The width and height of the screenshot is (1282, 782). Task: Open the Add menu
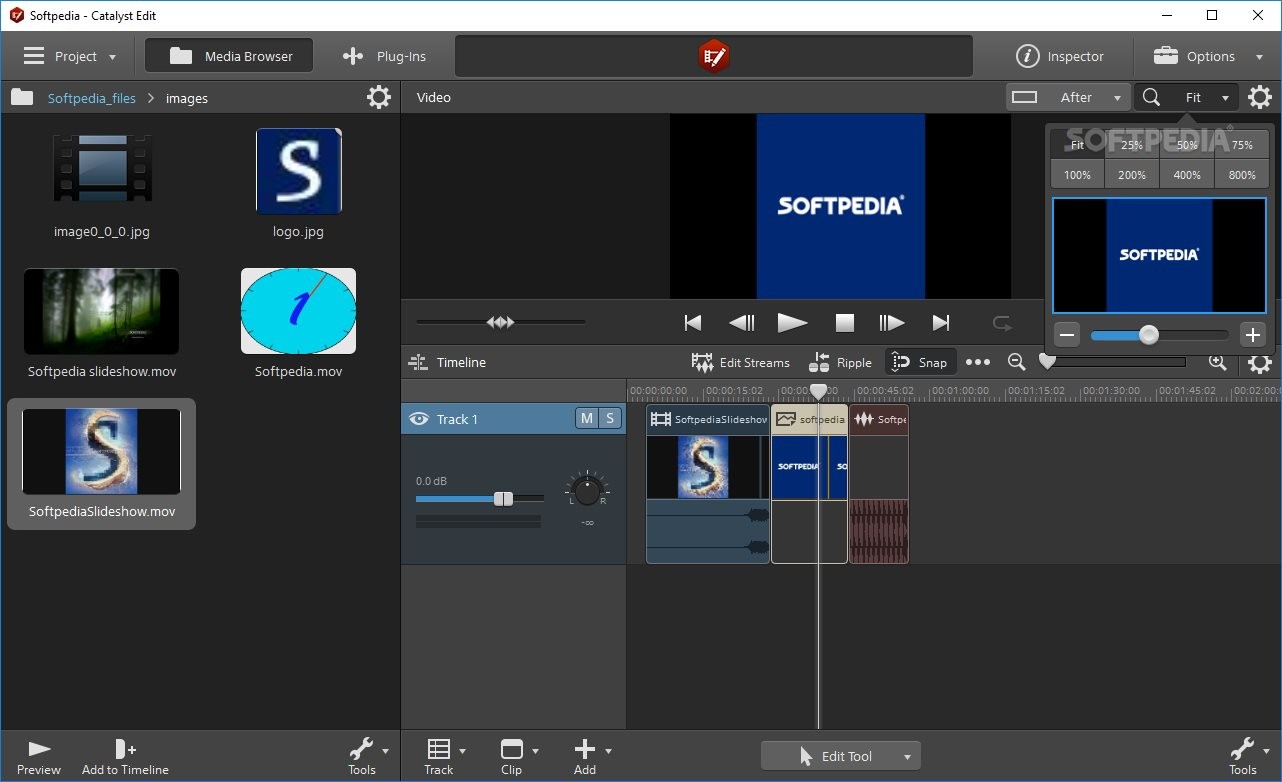591,757
